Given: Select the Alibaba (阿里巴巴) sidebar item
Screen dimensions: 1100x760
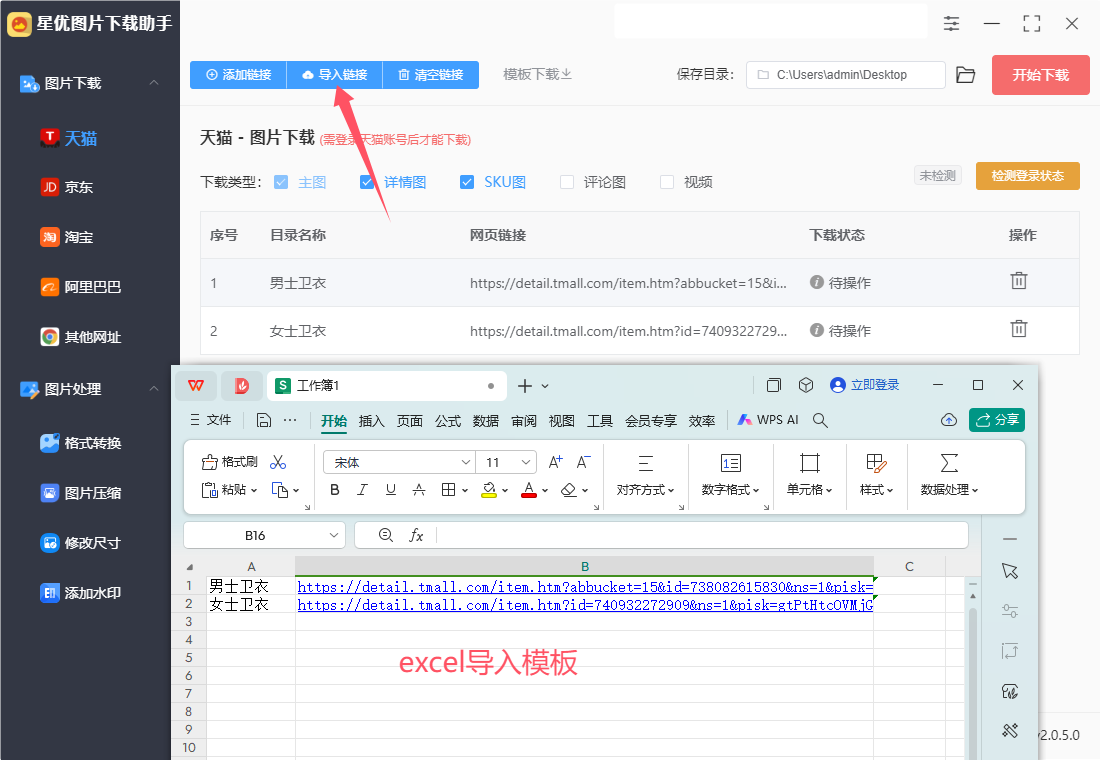Looking at the screenshot, I should pyautogui.click(x=81, y=287).
